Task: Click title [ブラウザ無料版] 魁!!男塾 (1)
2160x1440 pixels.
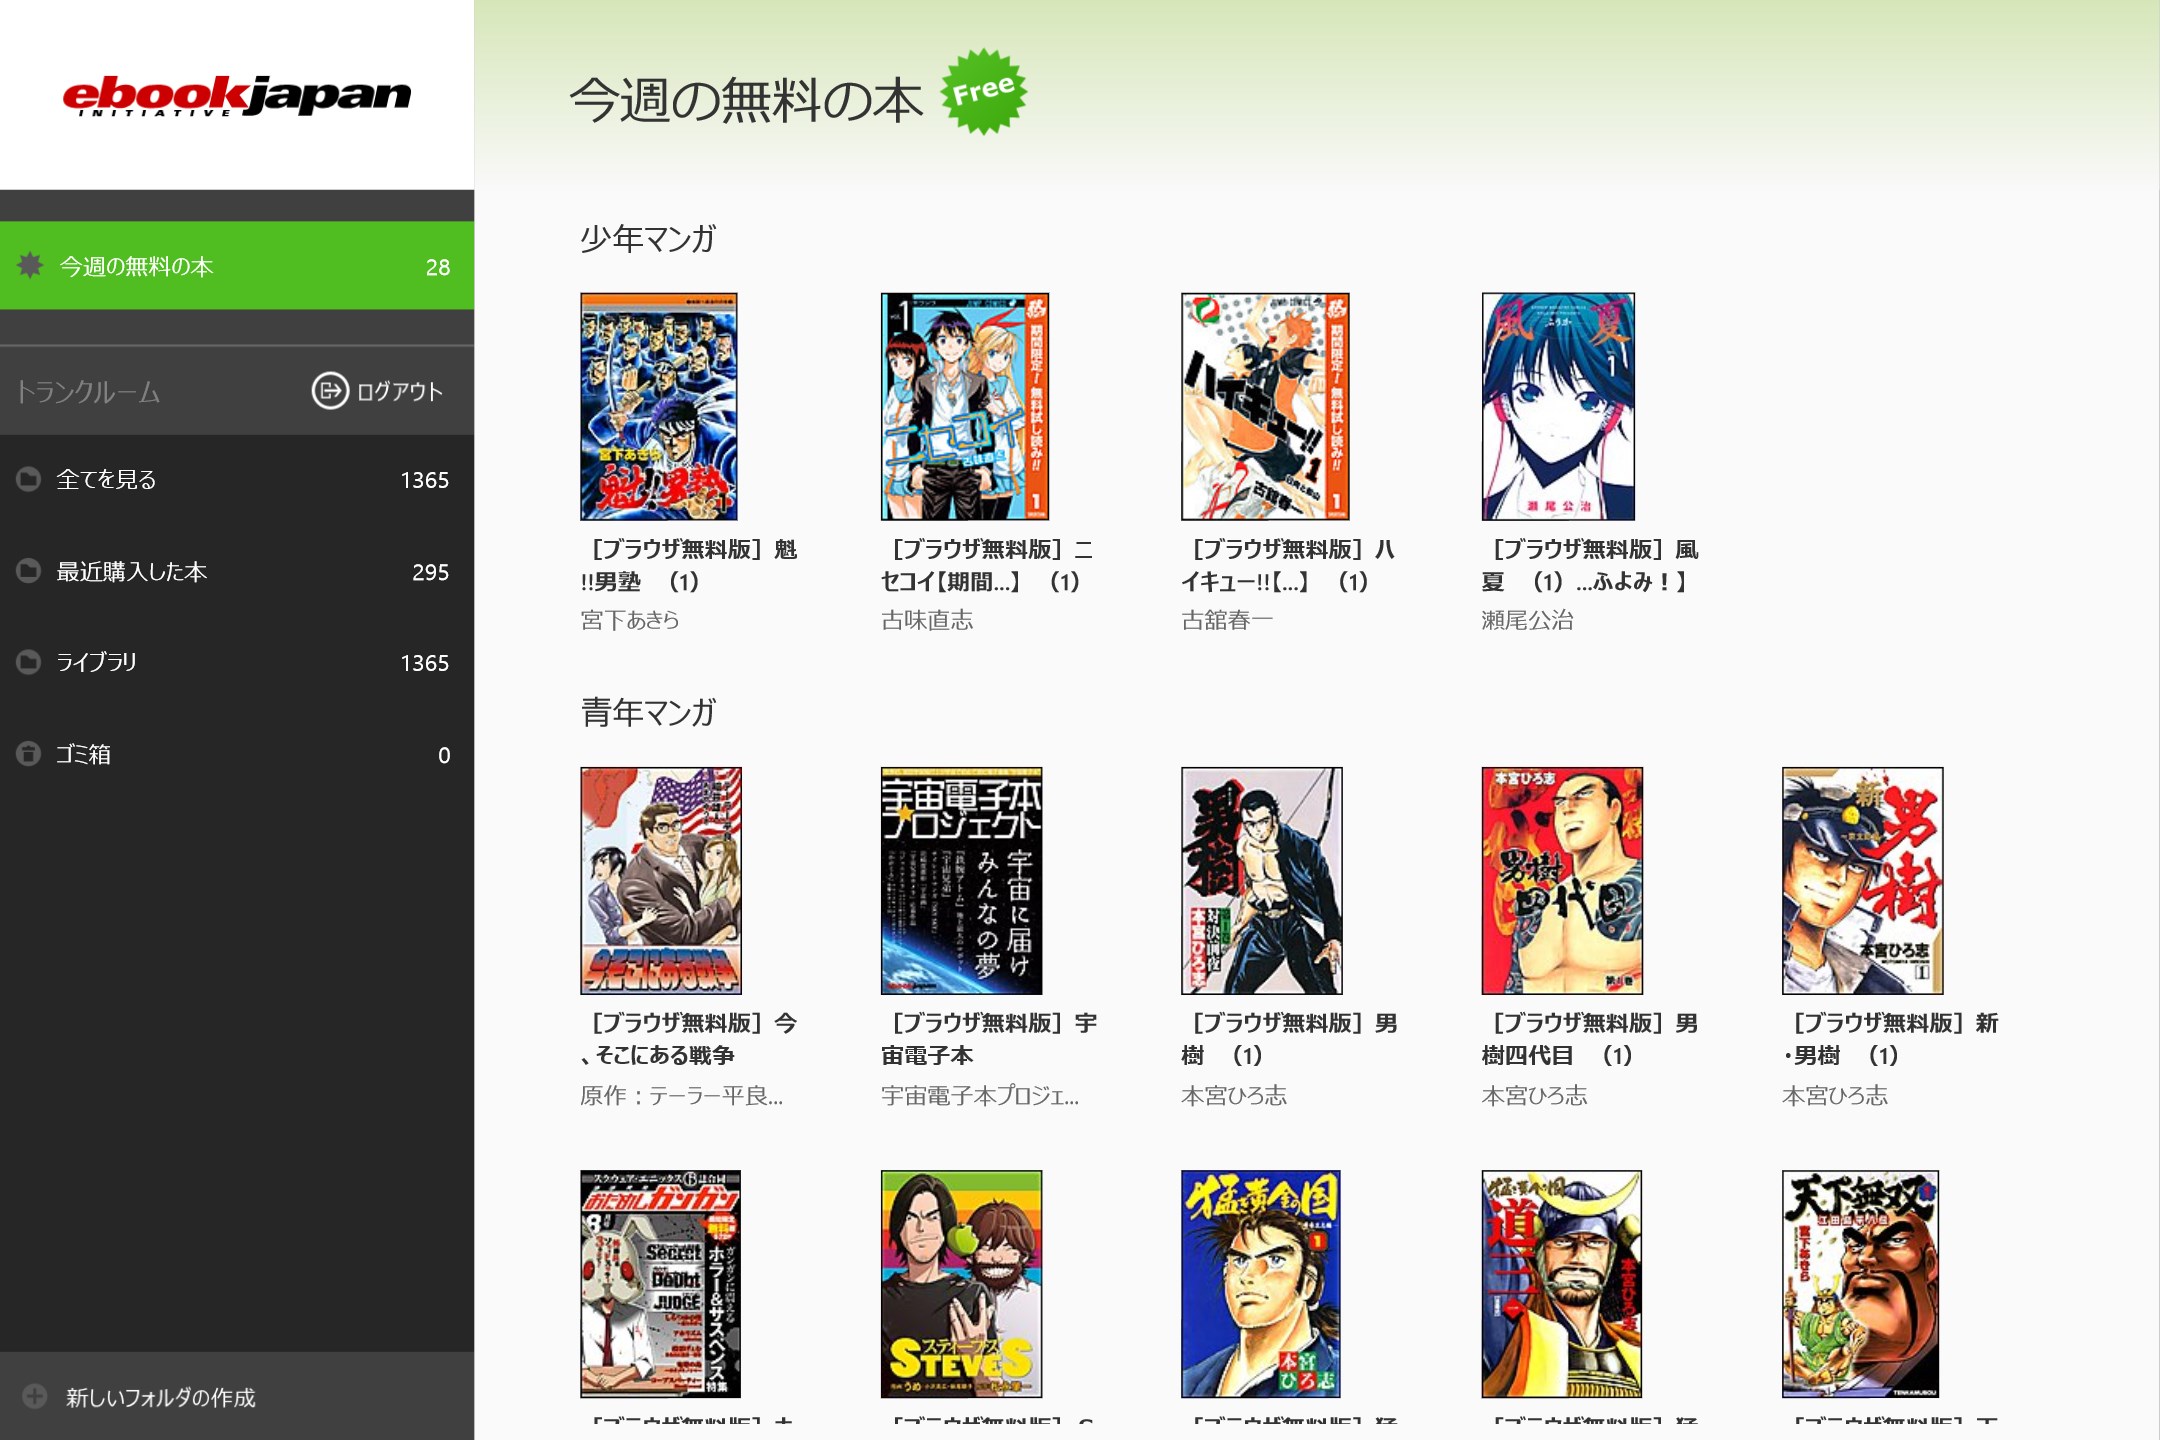Action: [x=689, y=565]
